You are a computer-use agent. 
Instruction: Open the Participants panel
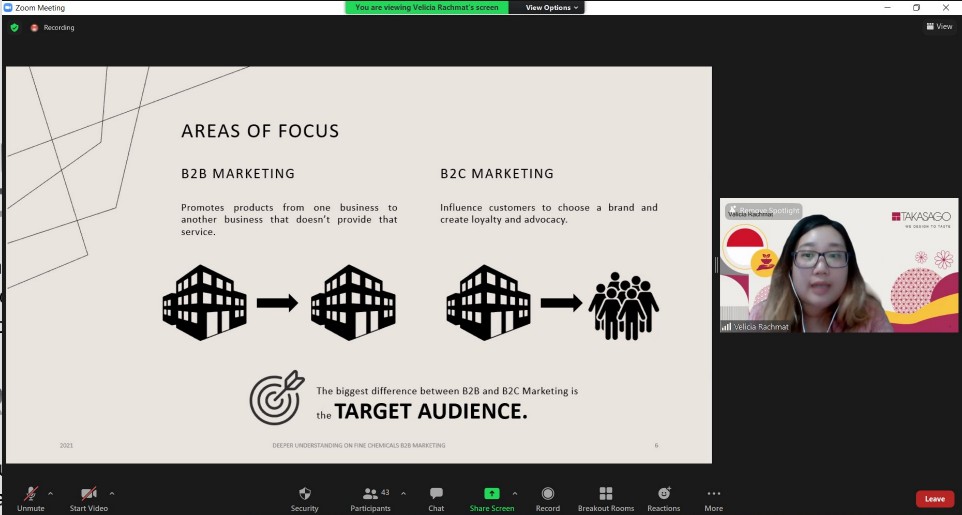tap(370, 498)
